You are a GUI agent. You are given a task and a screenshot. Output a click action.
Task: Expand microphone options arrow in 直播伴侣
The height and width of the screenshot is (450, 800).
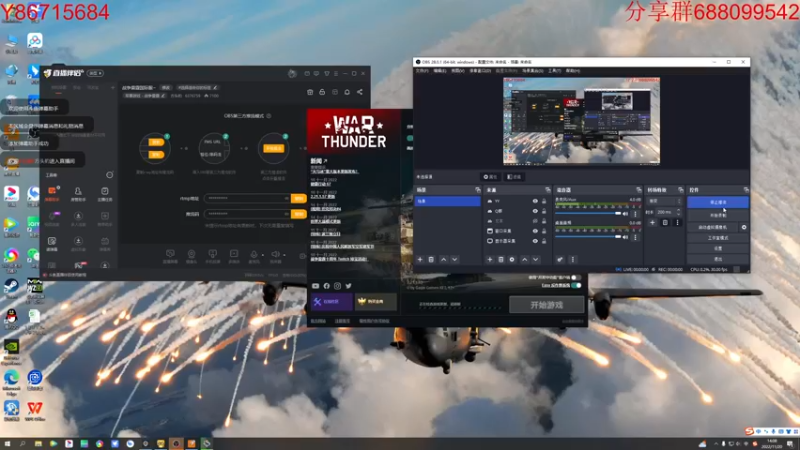[263, 255]
